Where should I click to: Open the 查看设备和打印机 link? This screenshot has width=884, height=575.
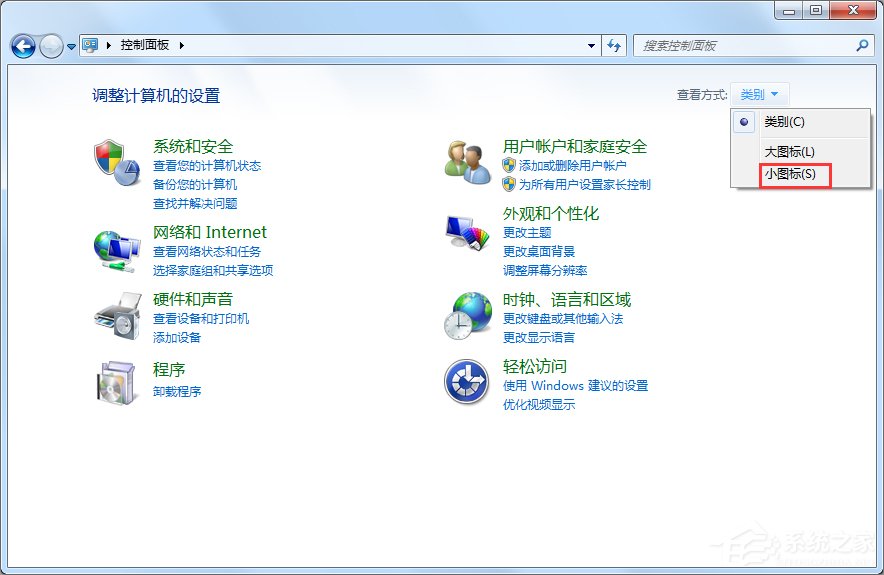pos(201,319)
